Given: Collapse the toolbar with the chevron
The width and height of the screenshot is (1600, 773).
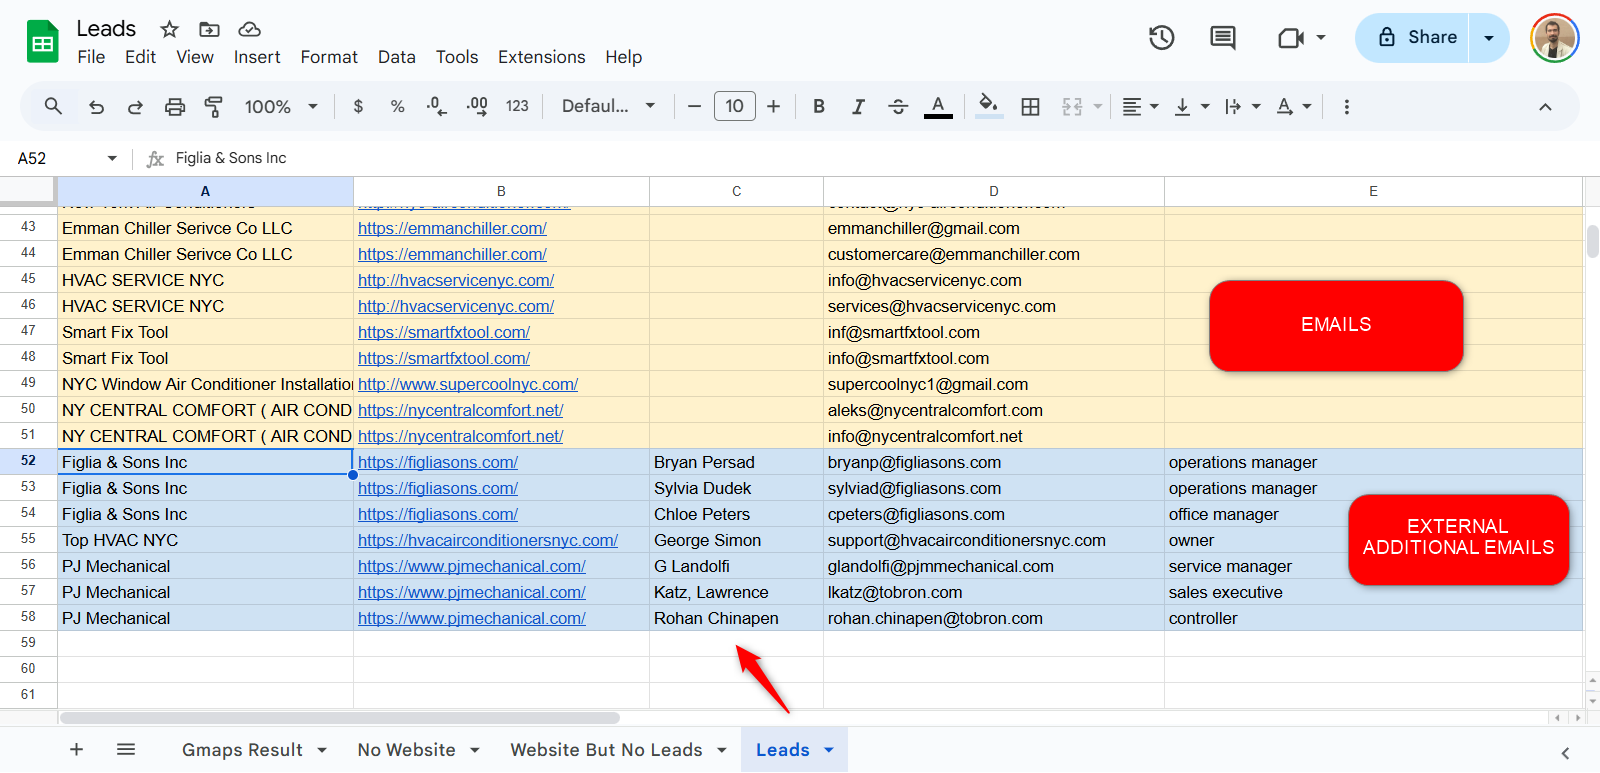Looking at the screenshot, I should [x=1545, y=106].
